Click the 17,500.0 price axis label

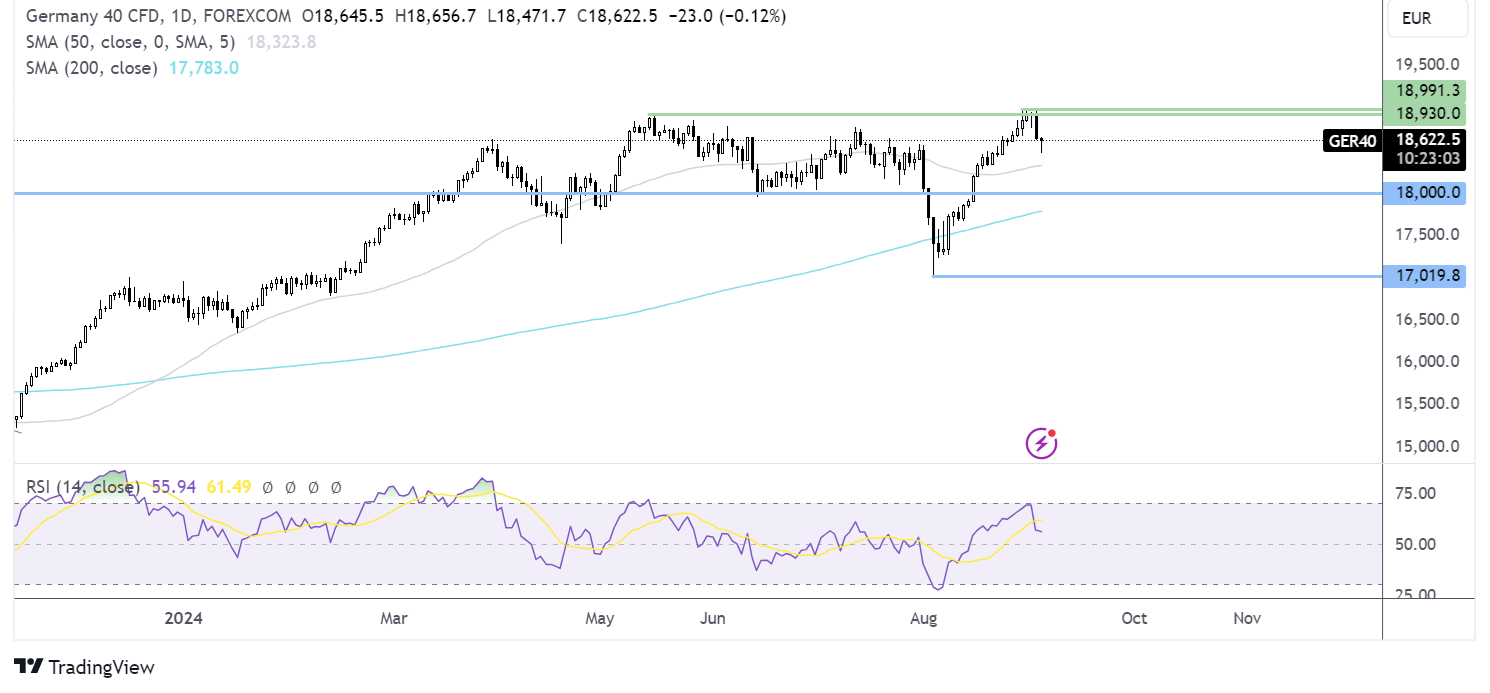(1429, 234)
